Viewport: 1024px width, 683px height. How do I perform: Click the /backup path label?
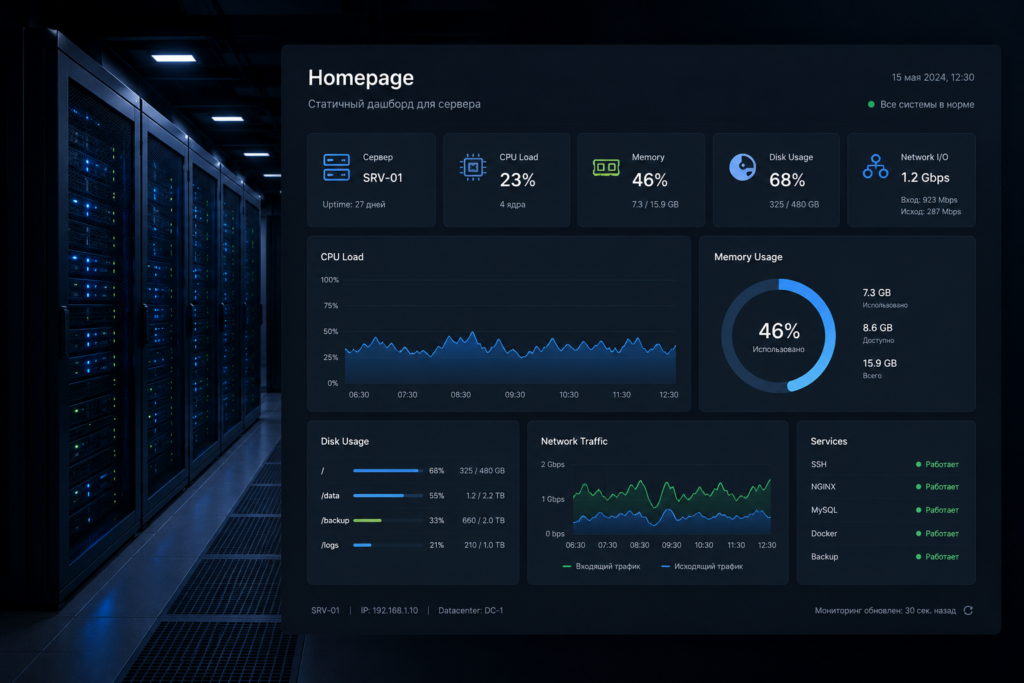334,520
